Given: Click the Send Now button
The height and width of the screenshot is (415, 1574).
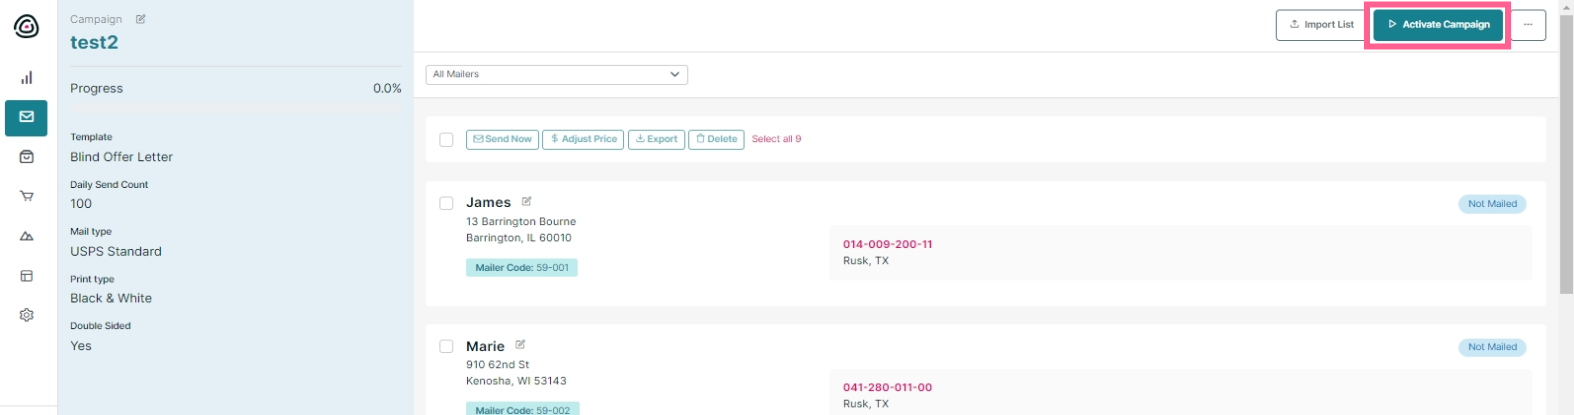Looking at the screenshot, I should point(502,139).
